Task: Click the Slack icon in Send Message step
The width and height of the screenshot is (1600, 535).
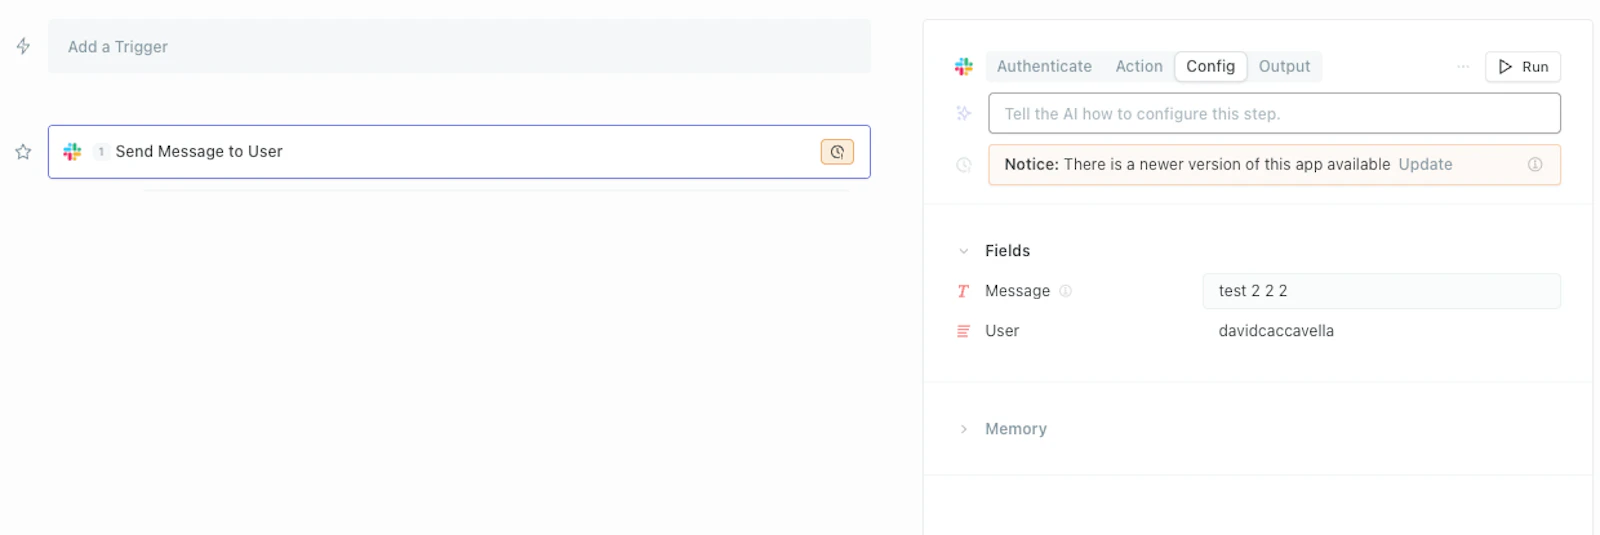Action: (72, 152)
